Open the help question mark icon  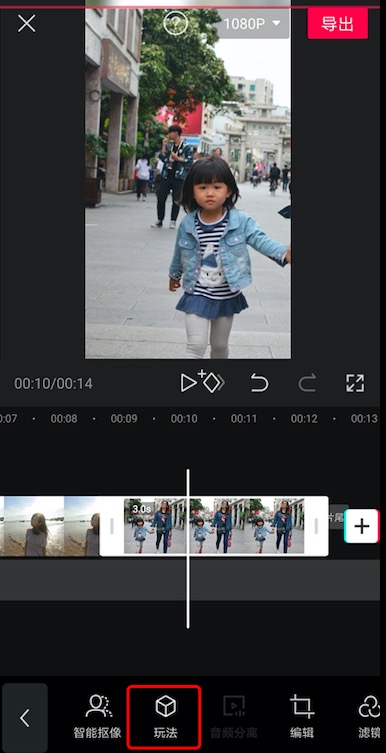pyautogui.click(x=175, y=23)
